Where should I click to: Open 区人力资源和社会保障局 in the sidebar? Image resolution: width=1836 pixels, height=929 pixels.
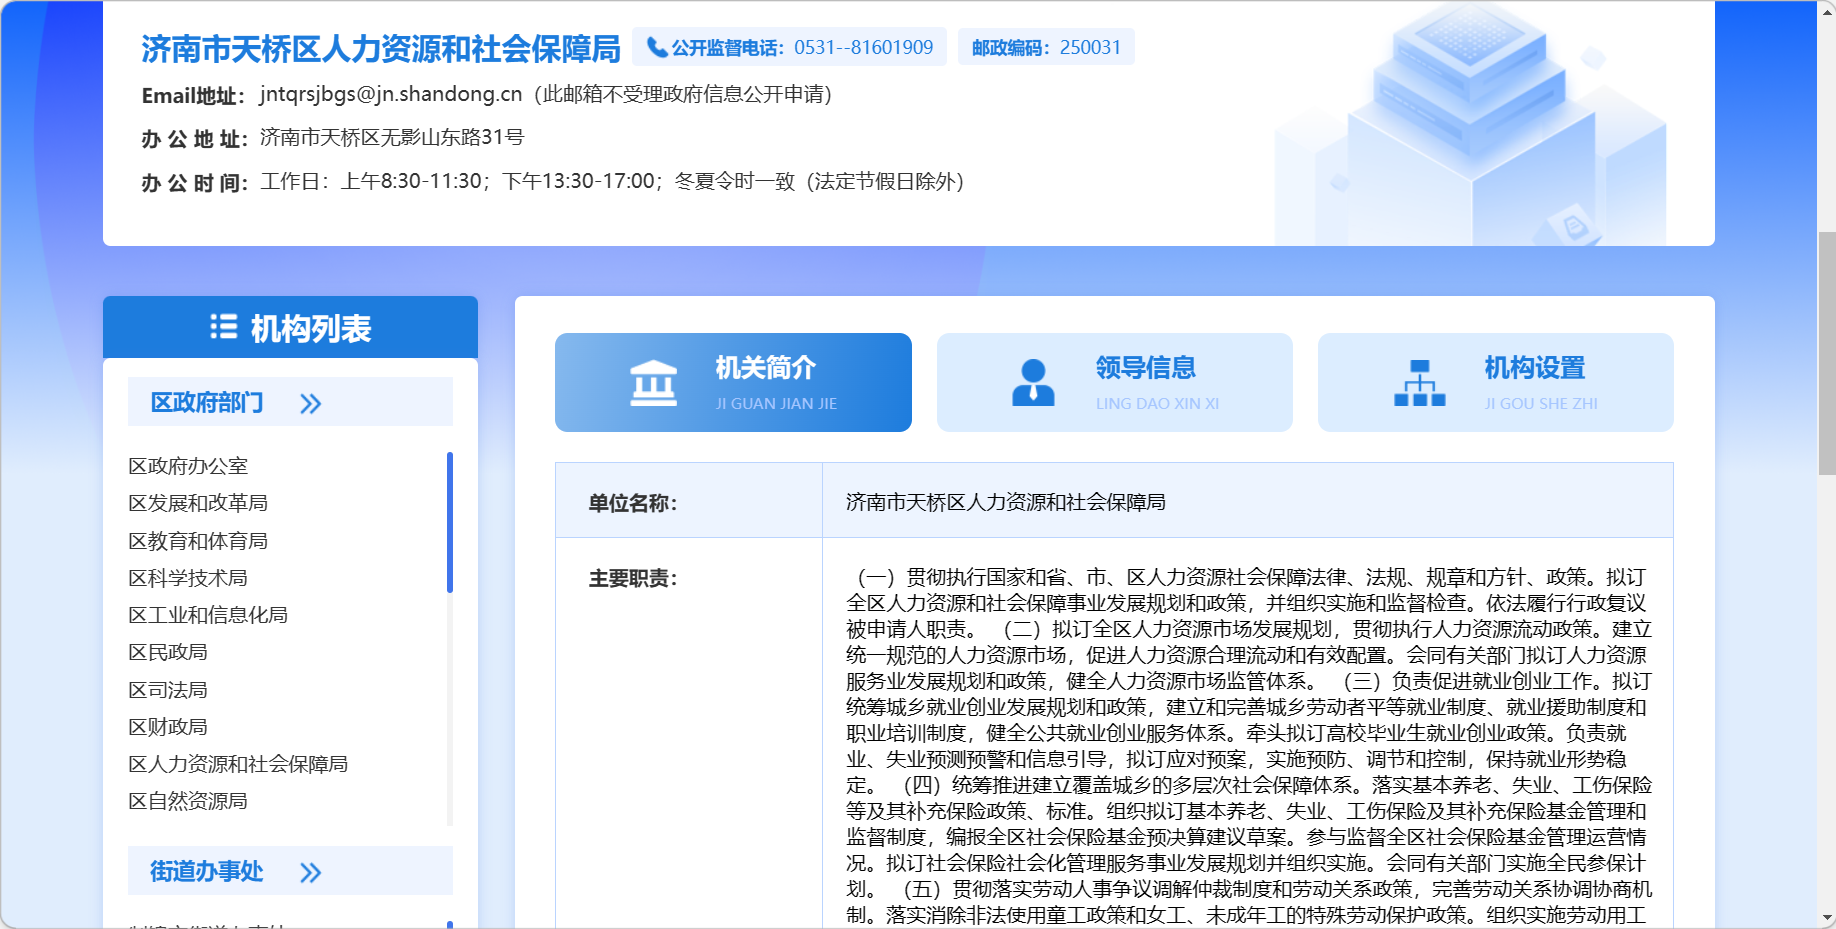[238, 764]
